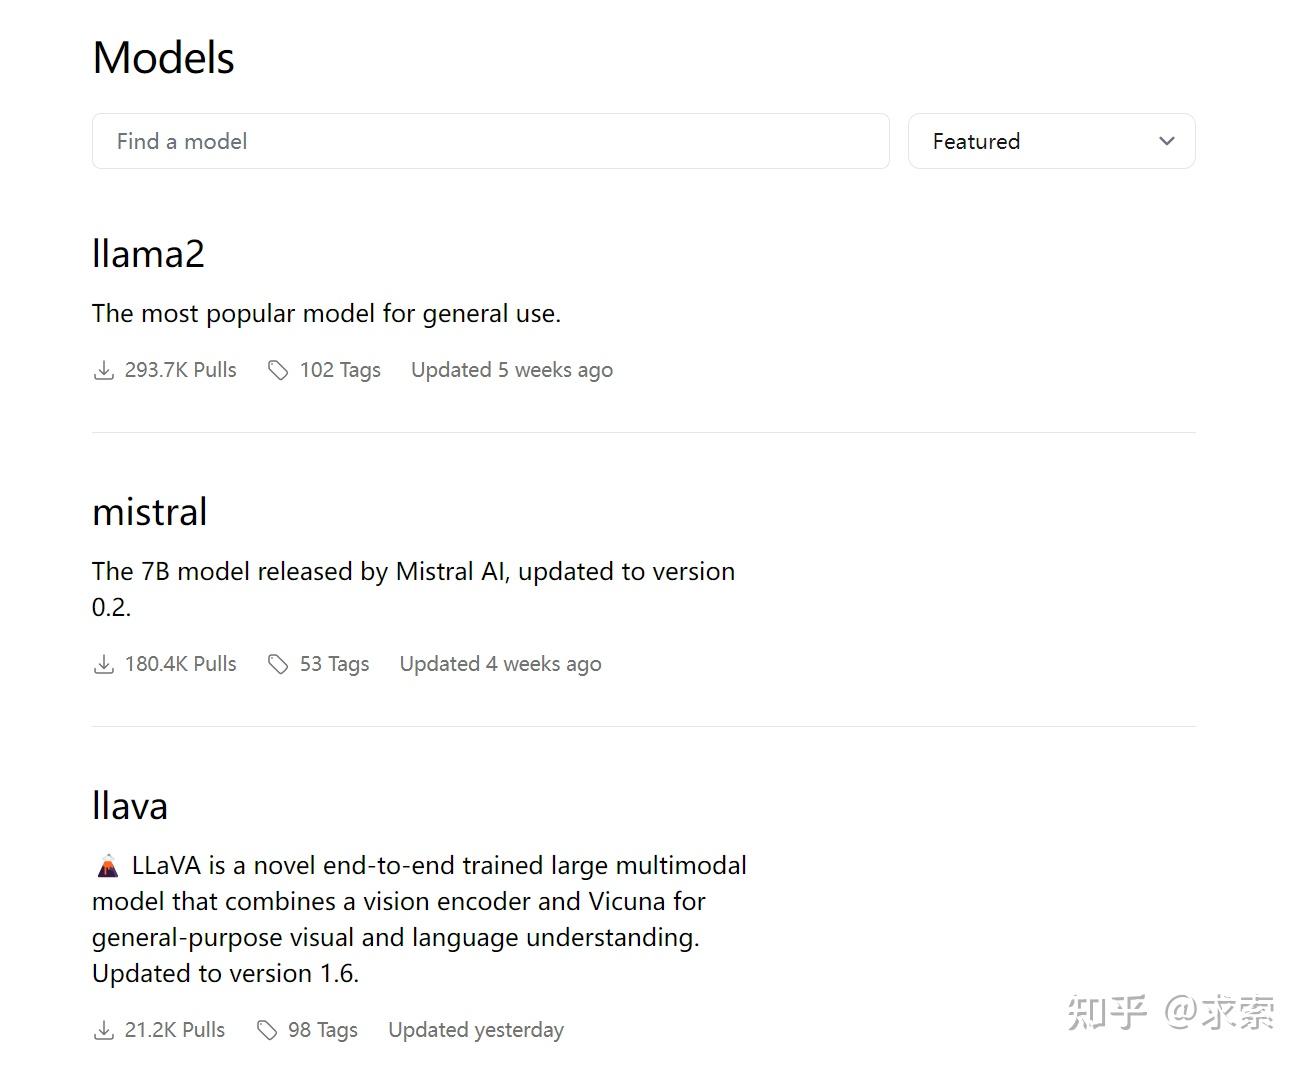Click the llava download pulls icon
Image resolution: width=1308 pixels, height=1066 pixels.
(x=103, y=1031)
